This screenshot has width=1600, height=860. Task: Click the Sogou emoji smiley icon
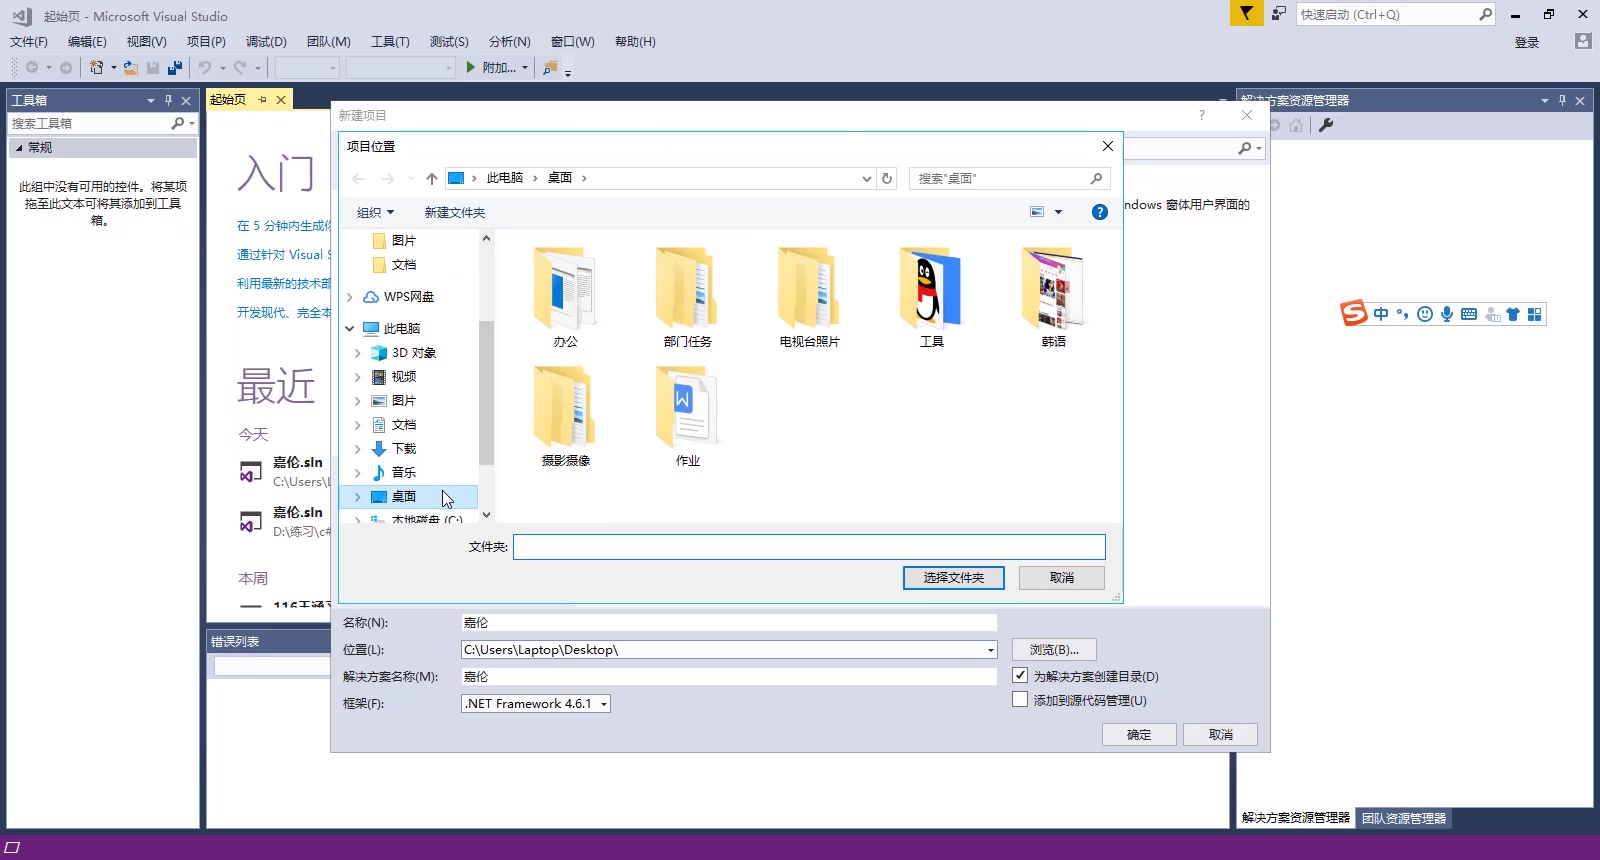[x=1425, y=314]
